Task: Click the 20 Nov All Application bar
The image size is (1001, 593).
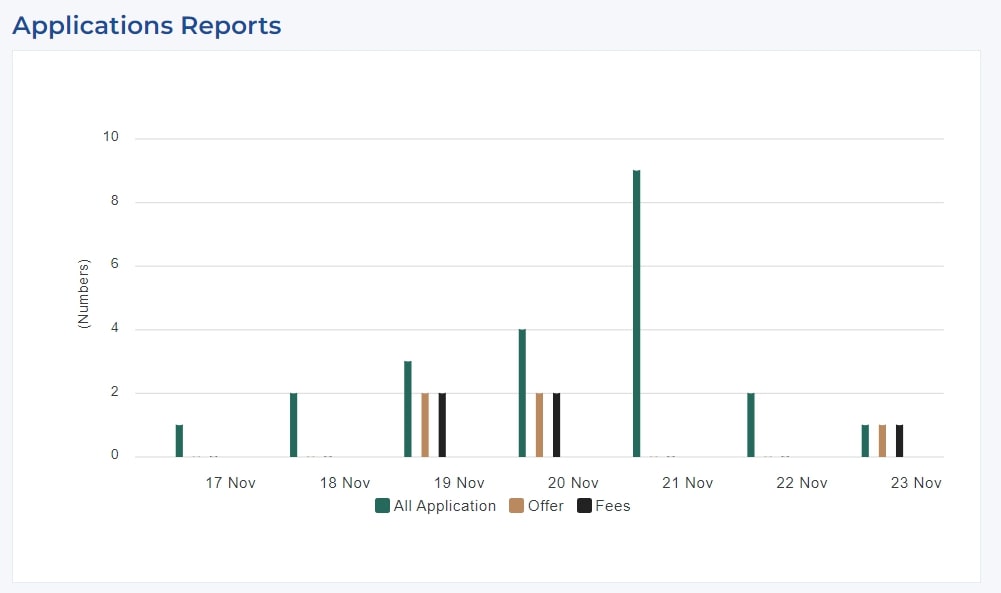Action: (x=522, y=393)
